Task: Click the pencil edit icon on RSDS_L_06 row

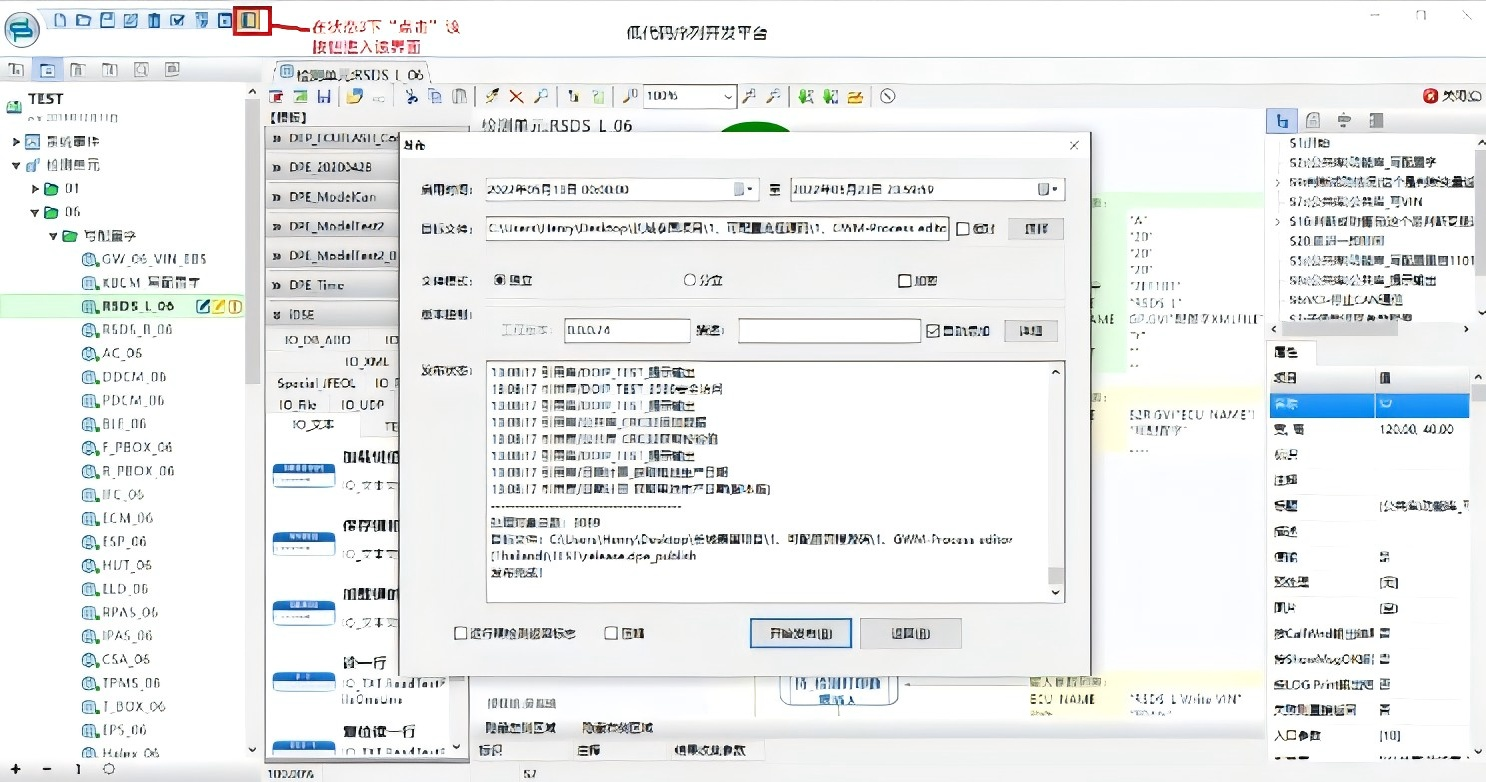Action: [x=204, y=306]
